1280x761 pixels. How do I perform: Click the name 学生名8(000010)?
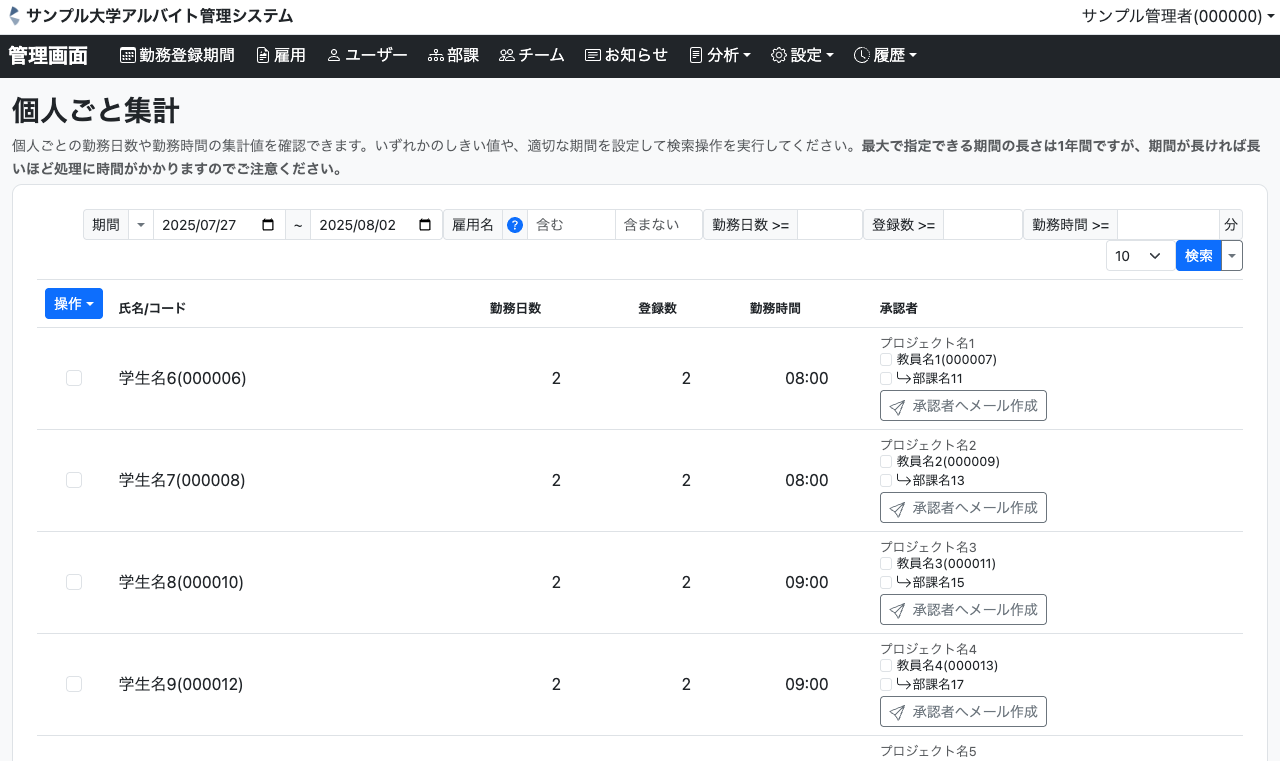pos(181,582)
